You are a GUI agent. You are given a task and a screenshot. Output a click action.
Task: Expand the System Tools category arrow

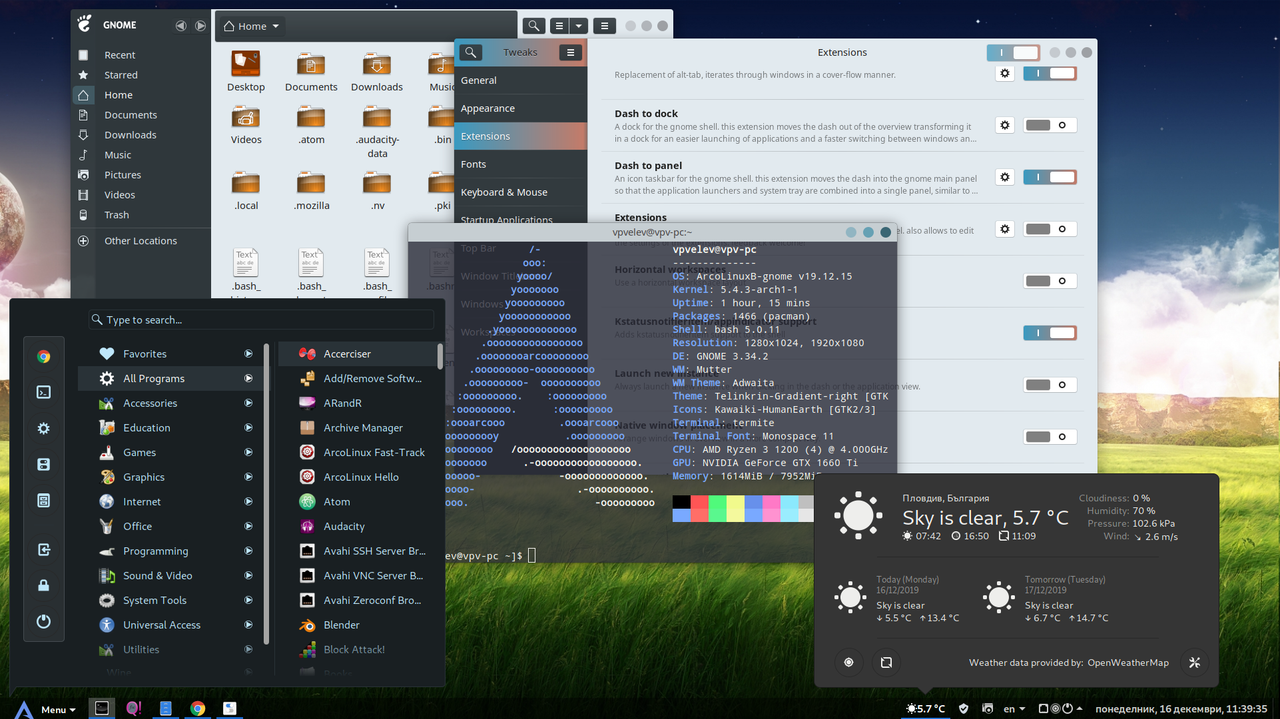248,600
